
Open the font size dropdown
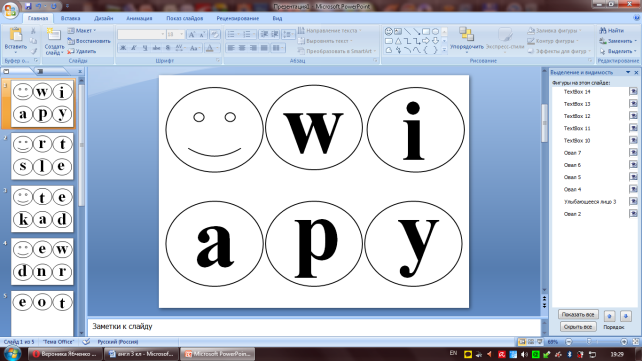(181, 34)
